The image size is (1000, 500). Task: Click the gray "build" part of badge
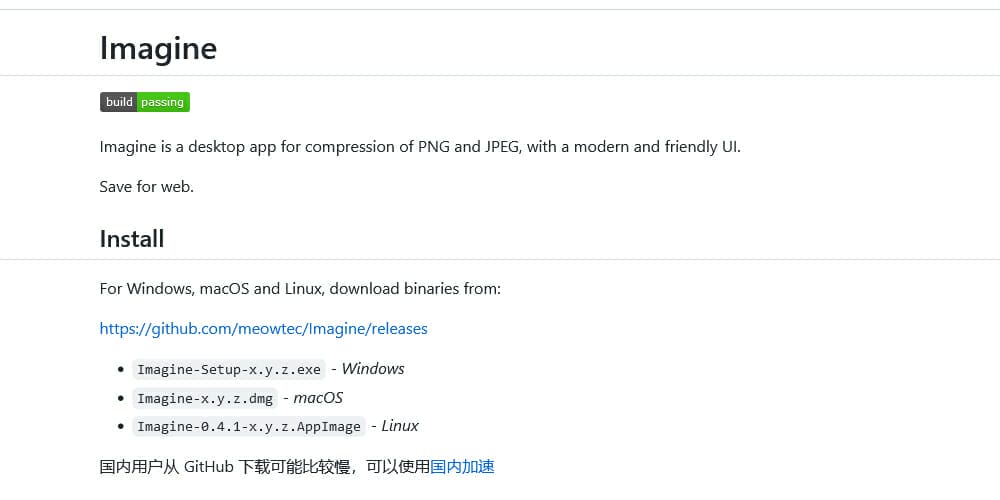coord(119,102)
